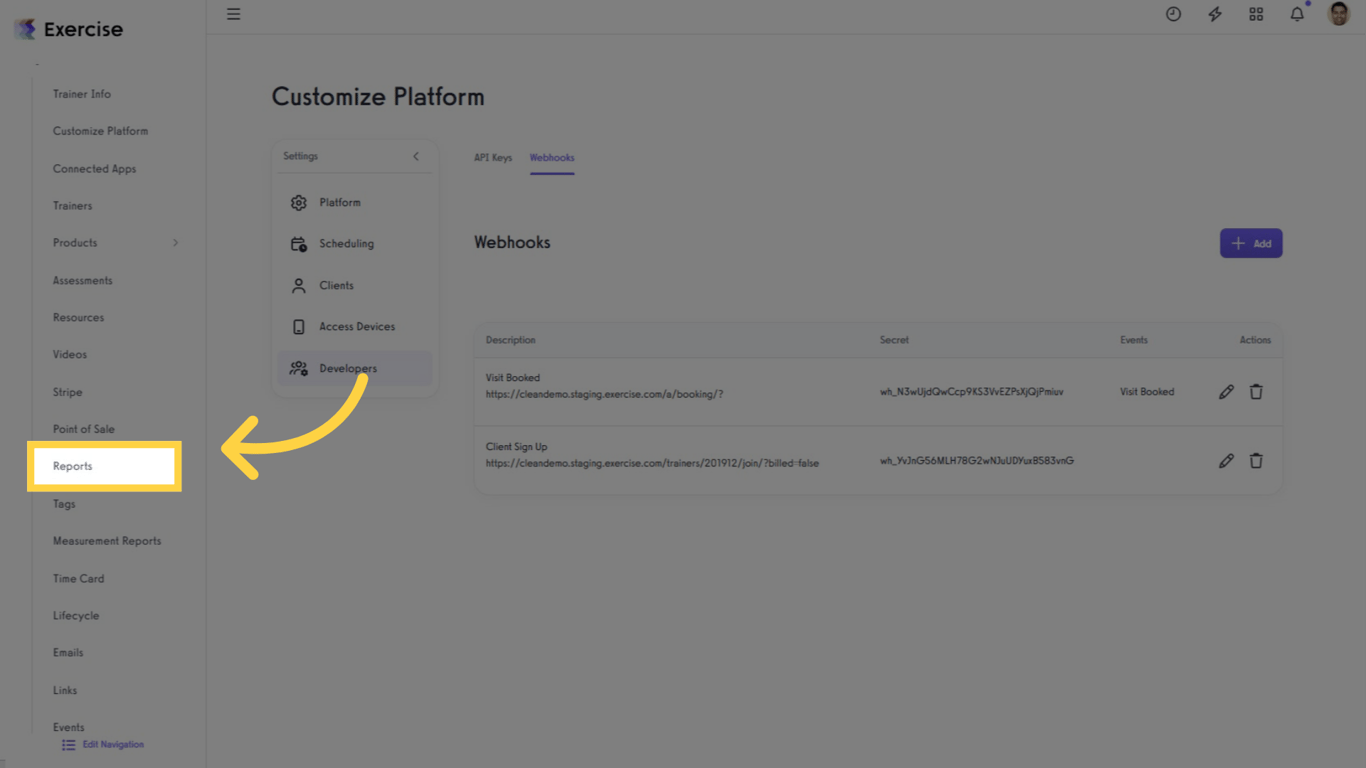Viewport: 1366px width, 768px height.
Task: Open the Clients settings section icon
Action: (x=298, y=285)
